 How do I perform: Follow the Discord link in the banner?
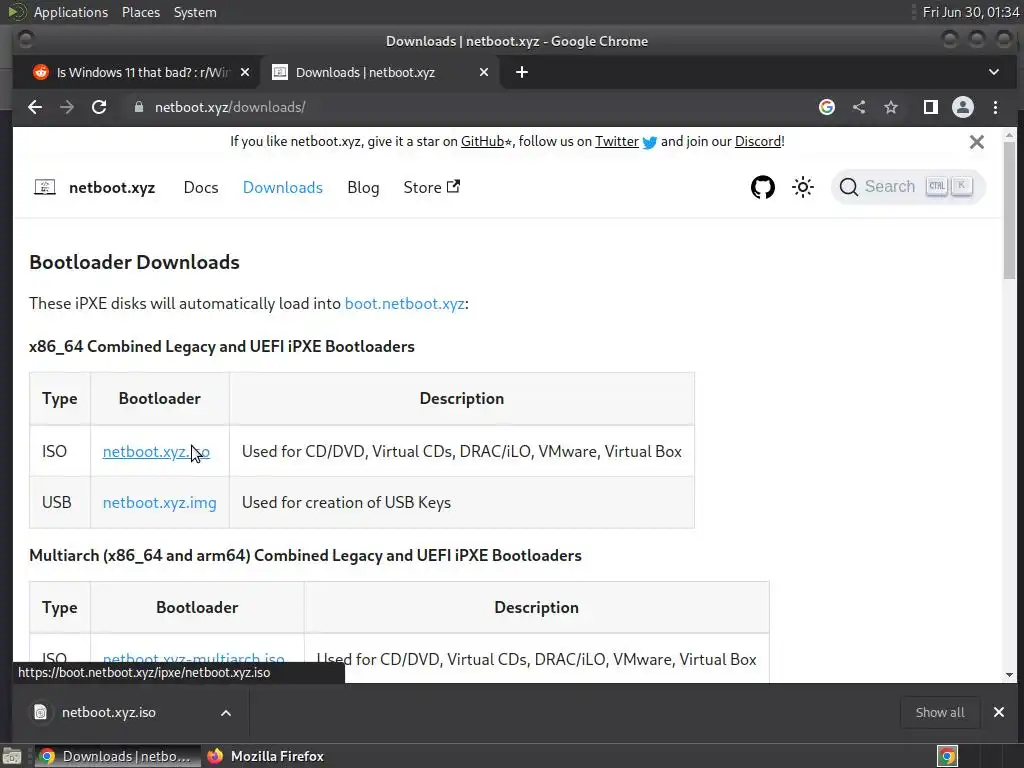(758, 142)
